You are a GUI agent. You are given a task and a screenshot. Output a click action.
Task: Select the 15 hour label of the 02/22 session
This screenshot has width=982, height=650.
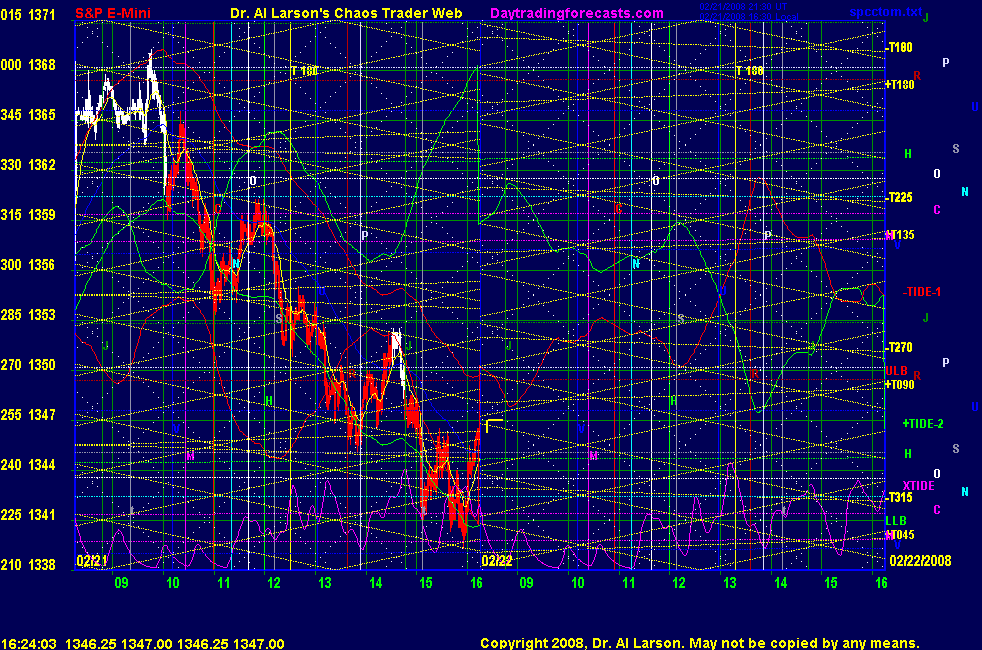click(x=830, y=583)
